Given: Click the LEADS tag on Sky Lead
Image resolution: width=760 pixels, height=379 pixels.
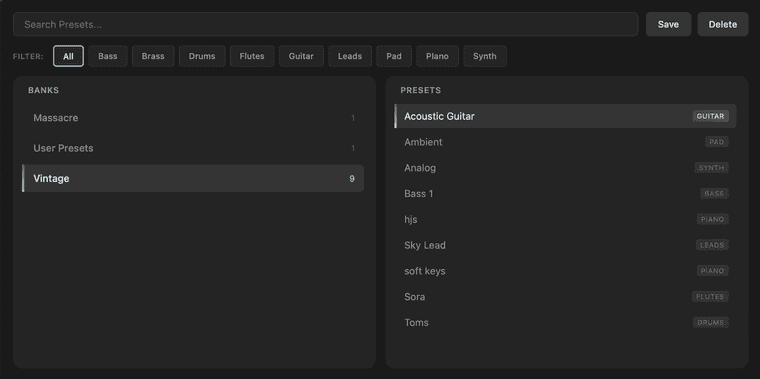Looking at the screenshot, I should 712,245.
